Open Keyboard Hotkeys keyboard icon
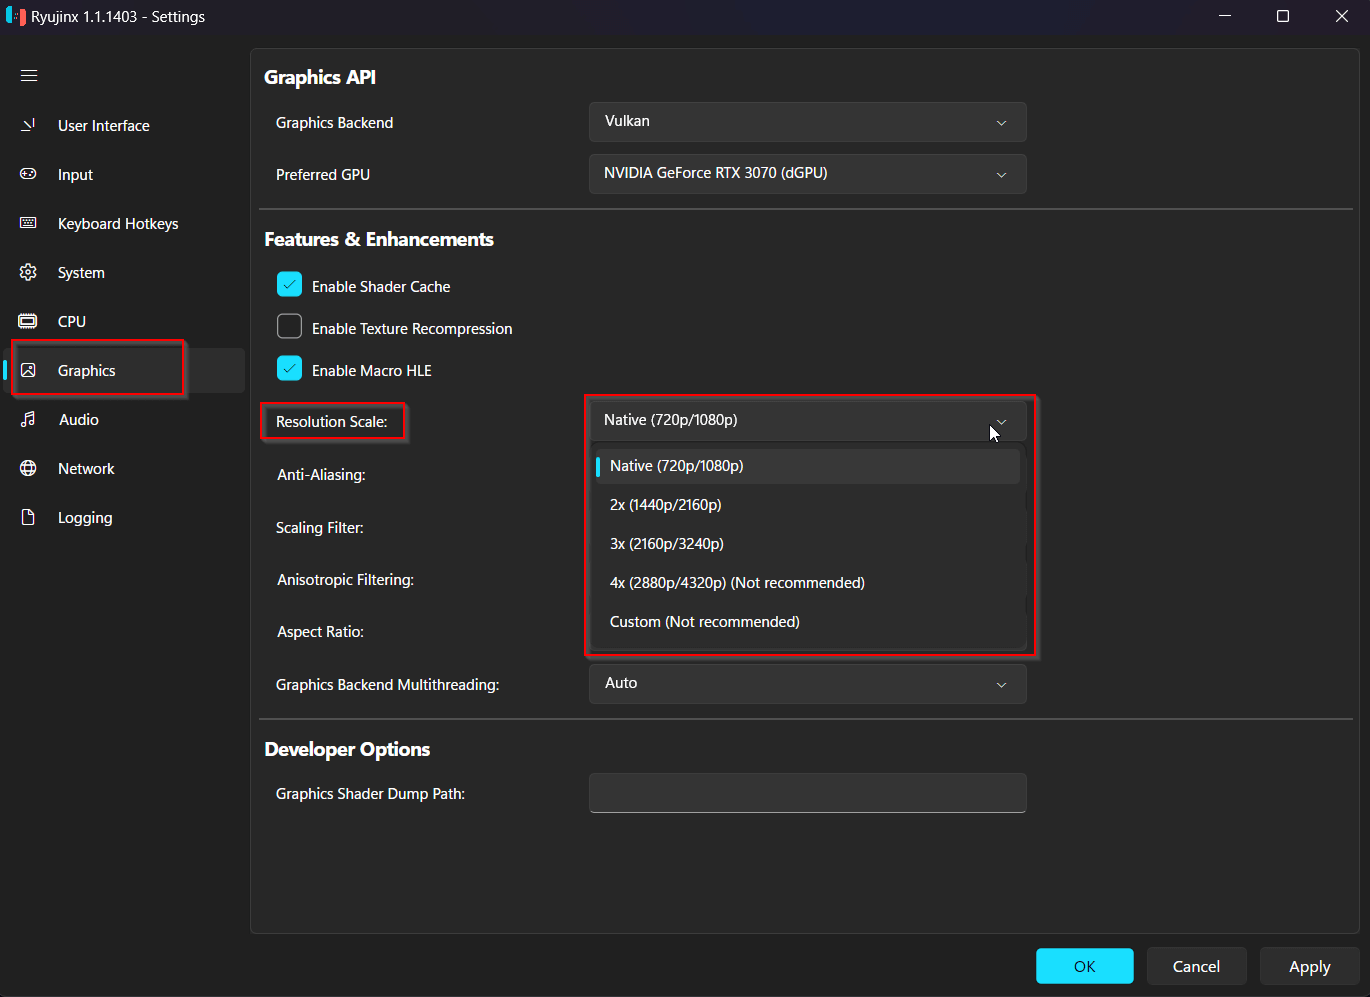This screenshot has height=997, width=1370. click(x=29, y=223)
